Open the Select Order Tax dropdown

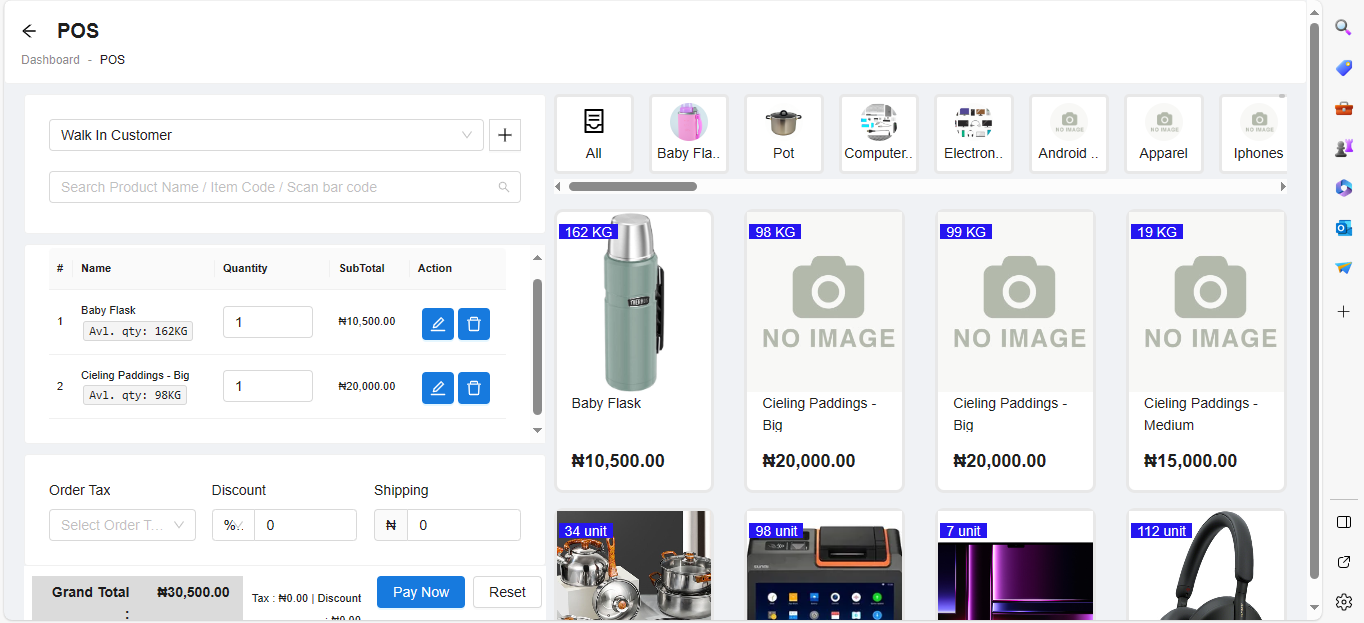[x=122, y=525]
